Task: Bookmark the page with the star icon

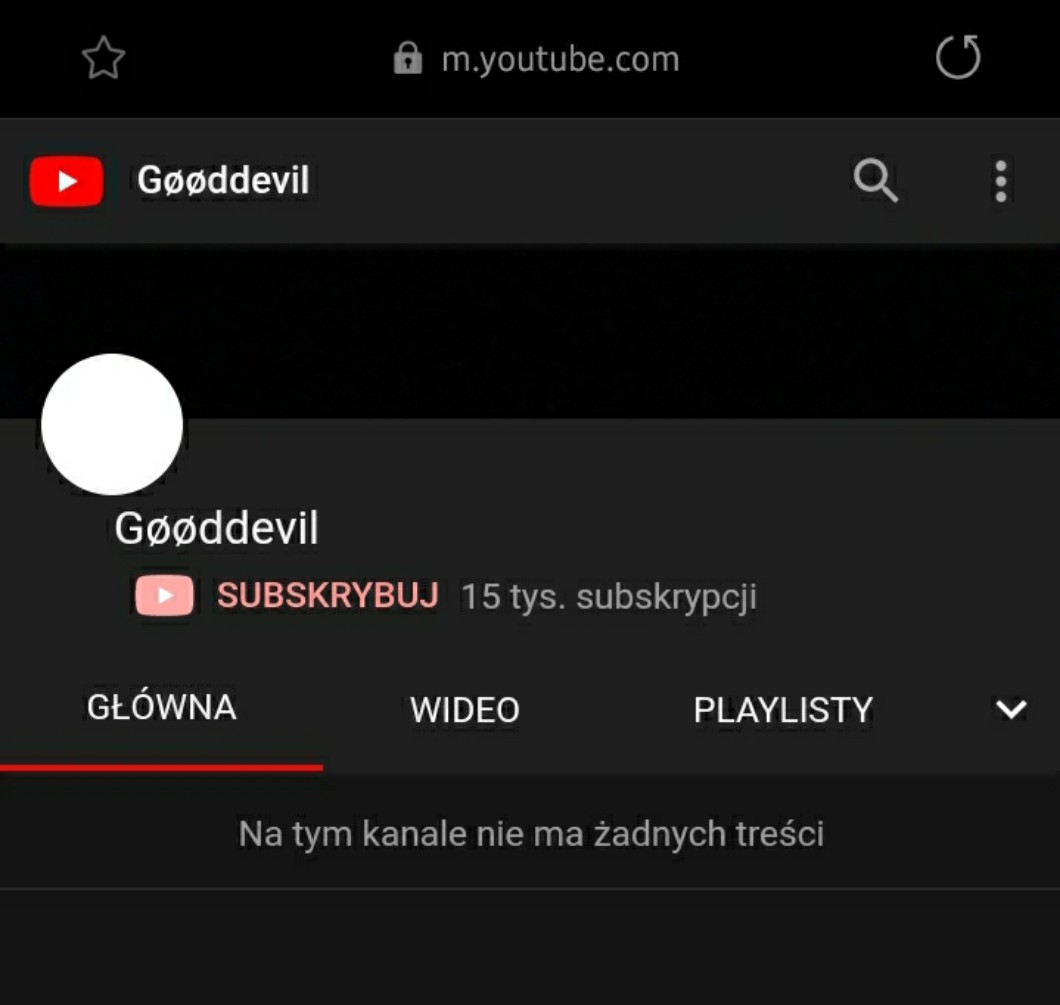Action: point(103,58)
